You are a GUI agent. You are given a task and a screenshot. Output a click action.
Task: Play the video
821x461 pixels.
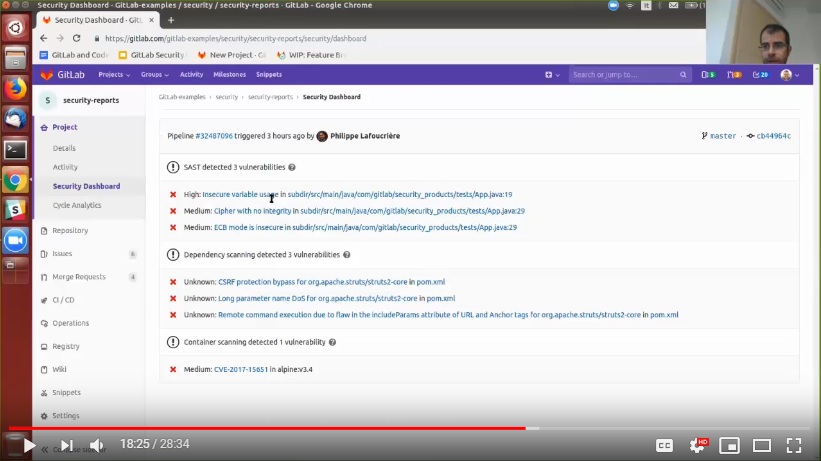click(29, 446)
